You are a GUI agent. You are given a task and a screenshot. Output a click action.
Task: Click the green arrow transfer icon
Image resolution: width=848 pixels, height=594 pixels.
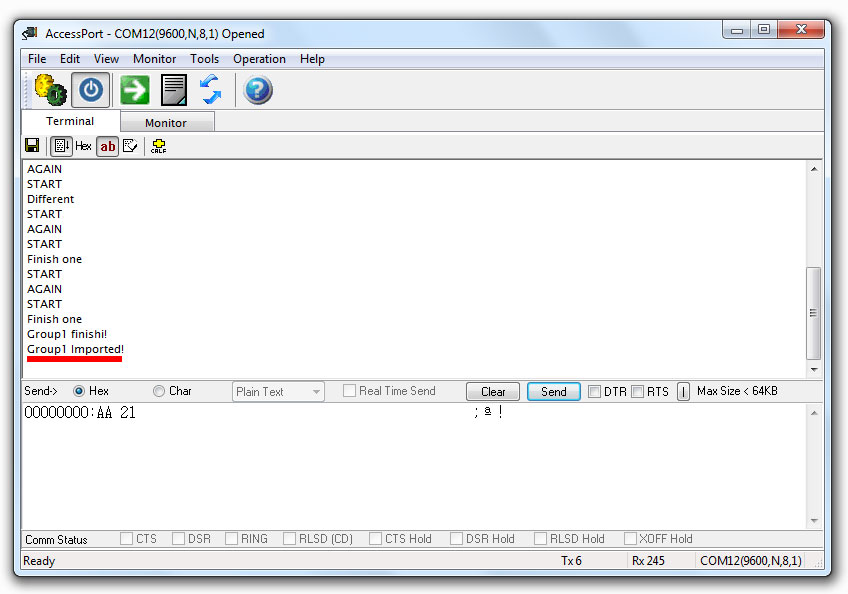[135, 90]
